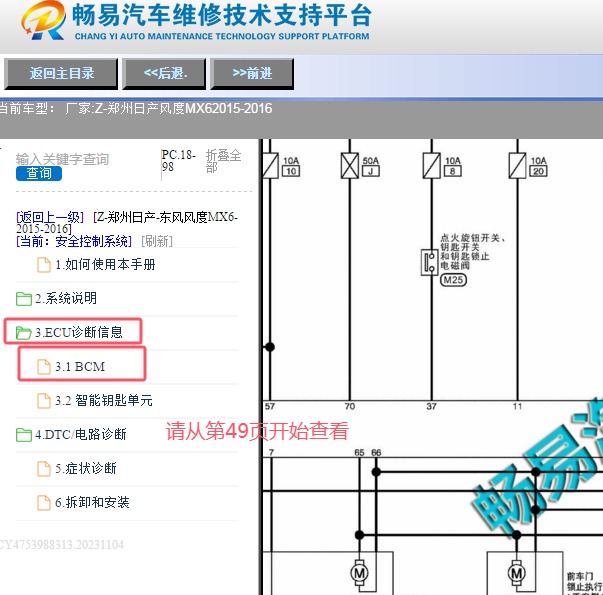Viewport: 603px width, 595px height.
Task: Open 3.2 智能钥匙单元 entry
Action: click(x=104, y=400)
